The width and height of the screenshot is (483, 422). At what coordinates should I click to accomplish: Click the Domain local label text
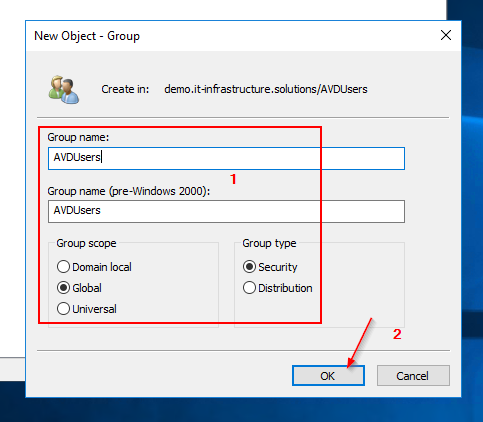(x=102, y=267)
